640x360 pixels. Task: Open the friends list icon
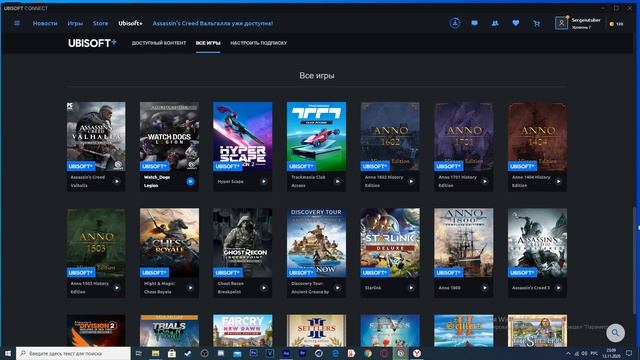tap(495, 23)
